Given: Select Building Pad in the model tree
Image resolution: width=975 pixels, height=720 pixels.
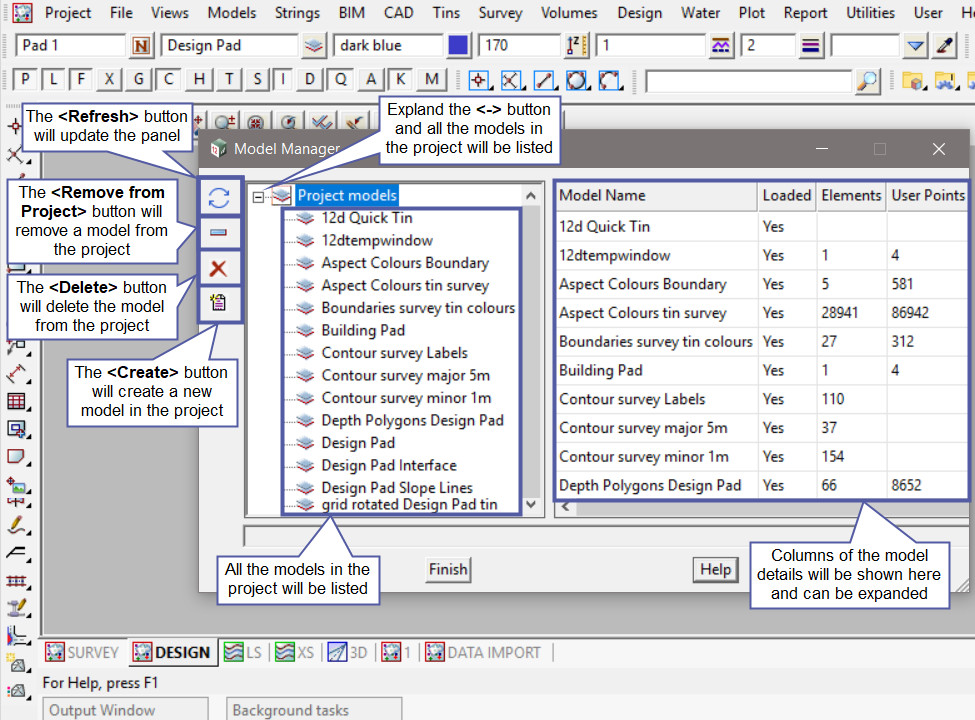Looking at the screenshot, I should pyautogui.click(x=362, y=330).
